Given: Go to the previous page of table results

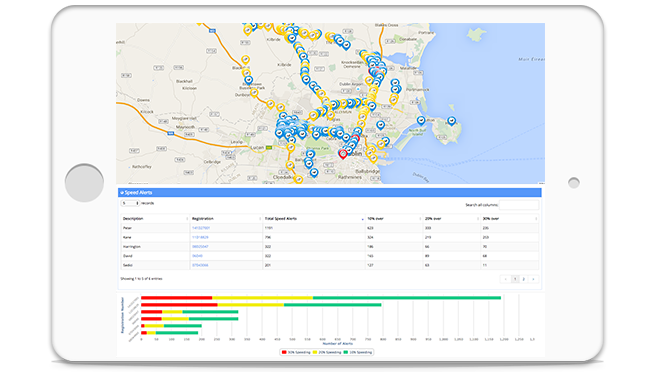Looking at the screenshot, I should pyautogui.click(x=506, y=279).
